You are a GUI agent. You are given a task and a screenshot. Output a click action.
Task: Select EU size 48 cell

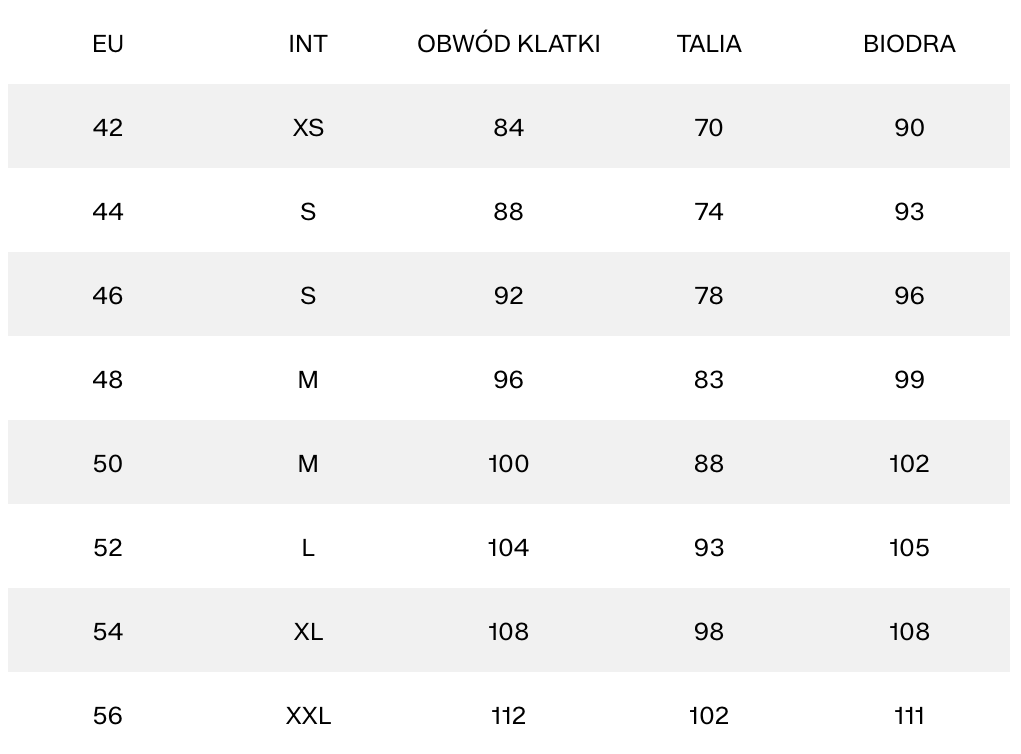tap(108, 380)
